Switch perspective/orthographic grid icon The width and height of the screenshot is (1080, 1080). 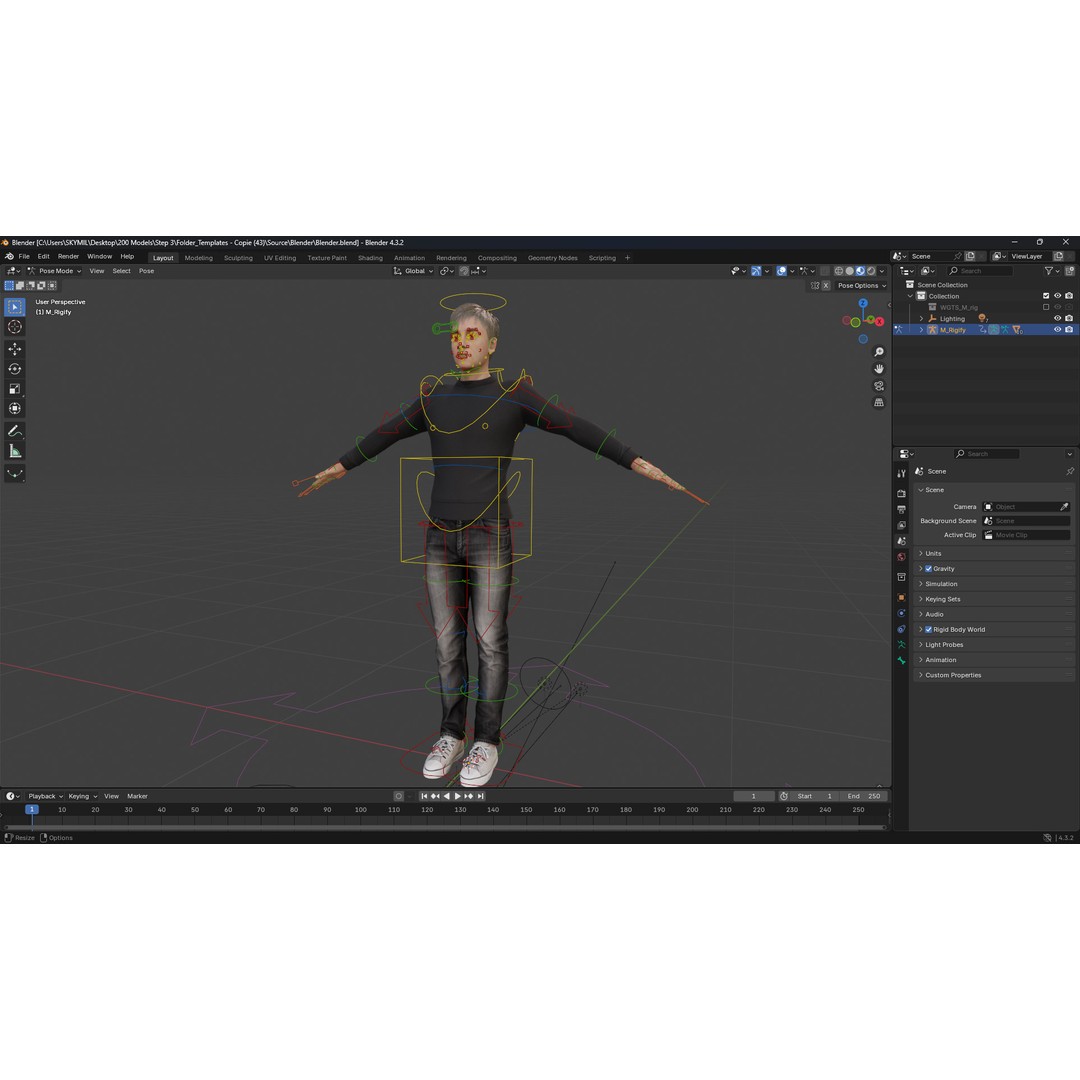[x=879, y=402]
